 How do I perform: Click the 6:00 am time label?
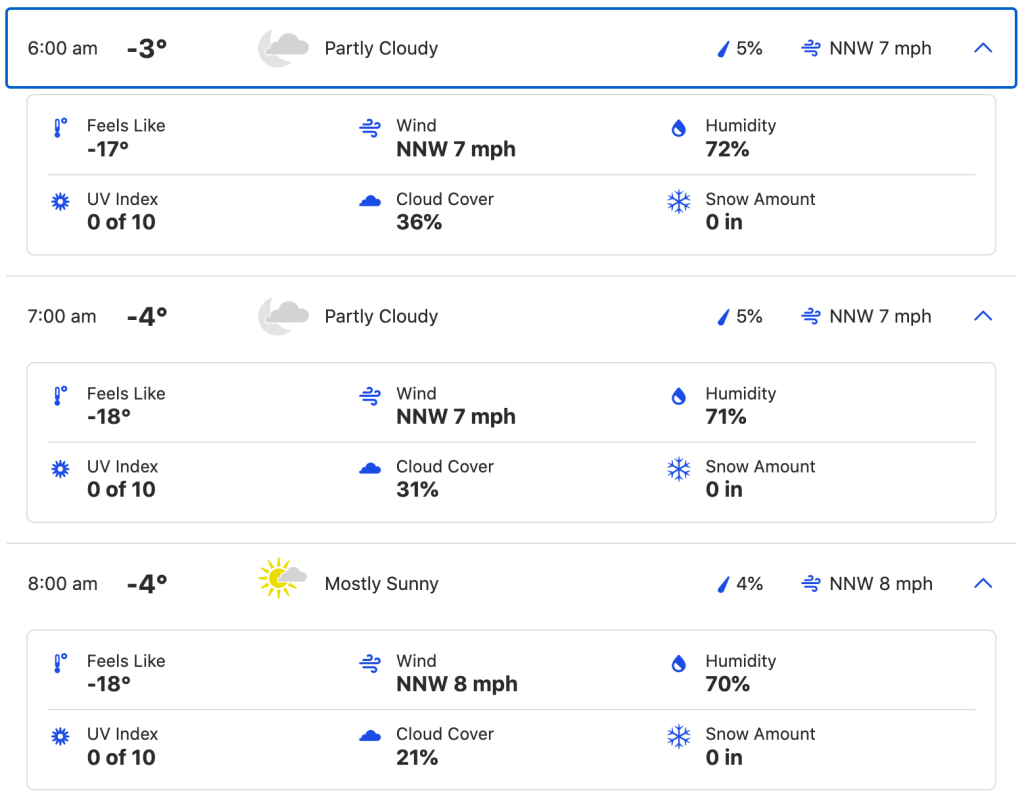[62, 48]
